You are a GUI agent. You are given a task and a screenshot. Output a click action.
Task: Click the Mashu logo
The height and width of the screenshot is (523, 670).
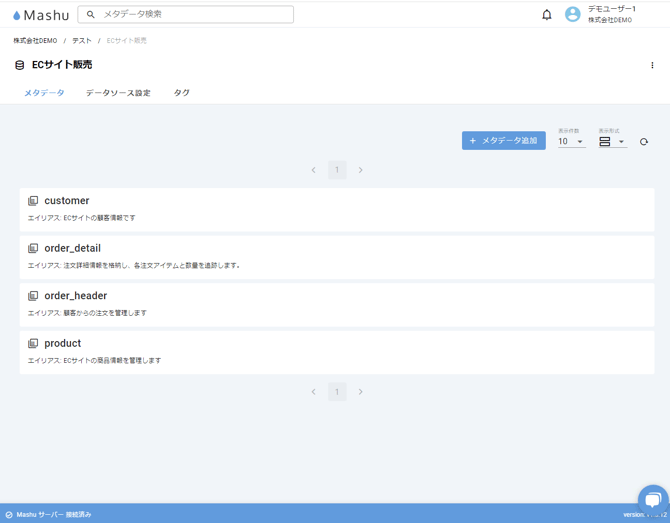(41, 15)
